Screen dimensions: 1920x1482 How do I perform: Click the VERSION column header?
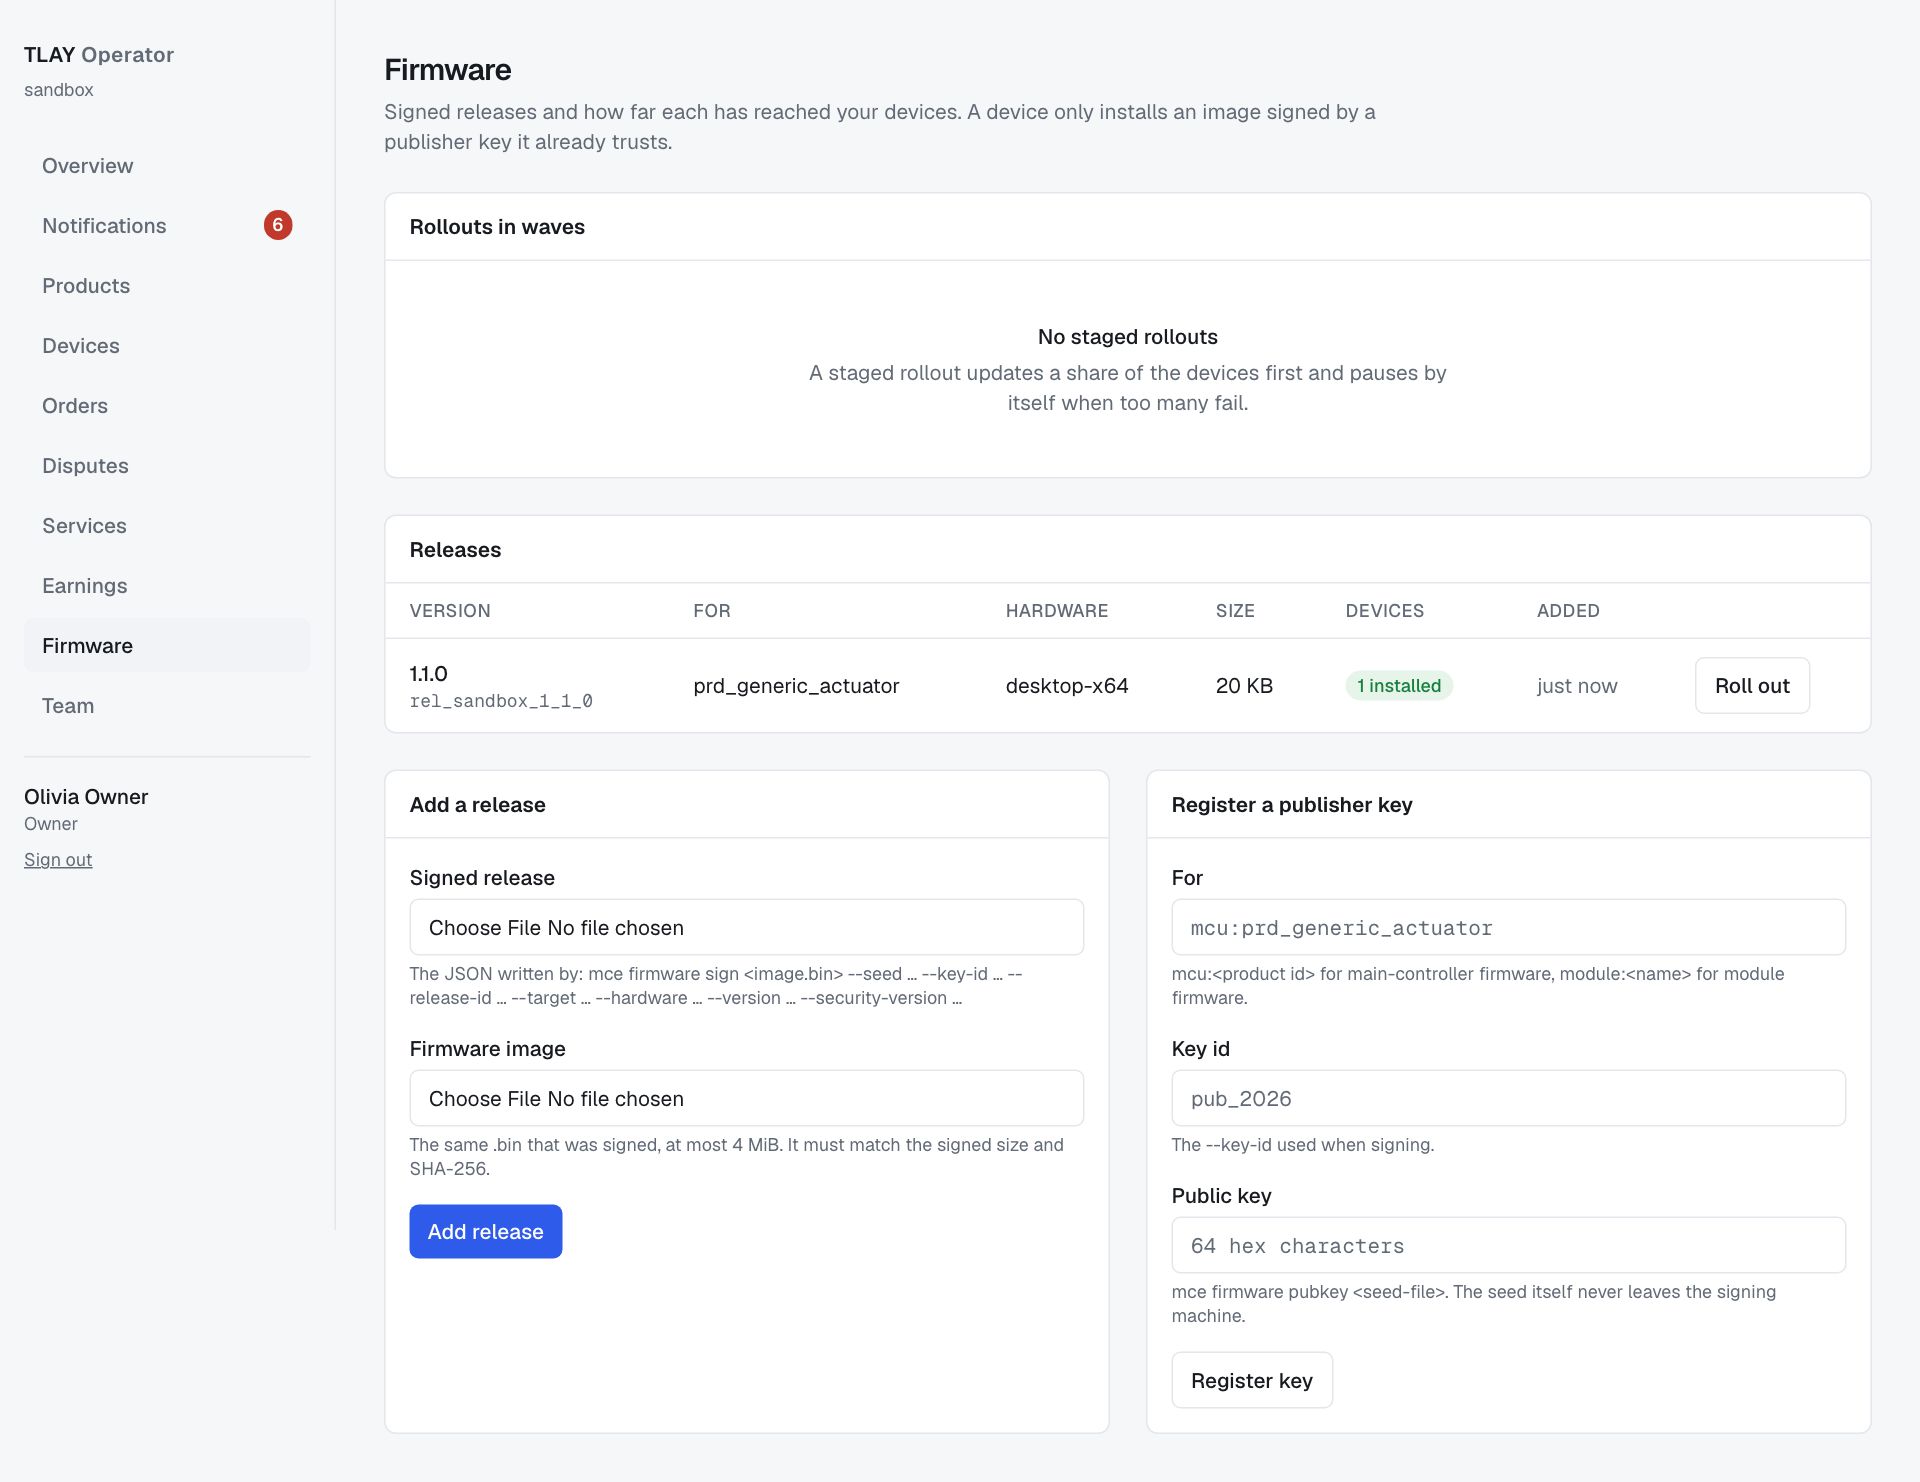(450, 611)
